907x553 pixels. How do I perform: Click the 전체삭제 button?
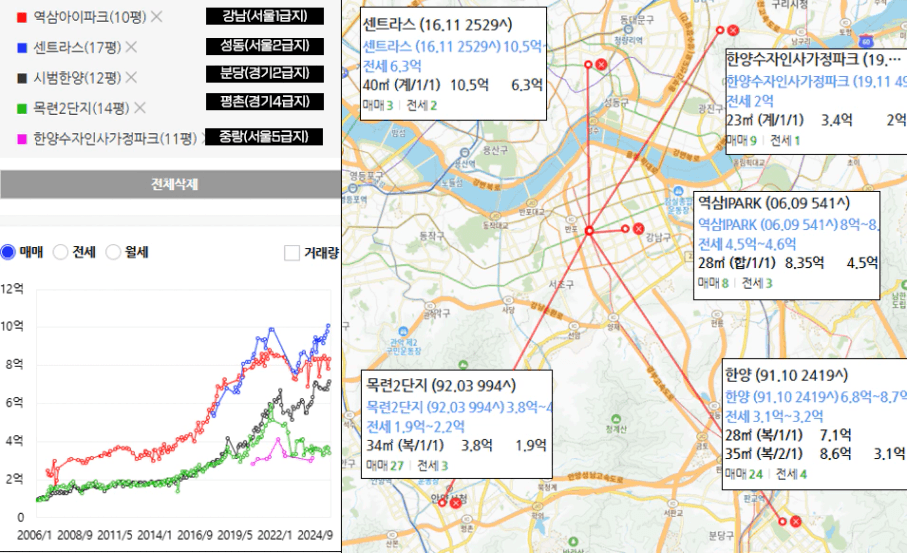171,184
